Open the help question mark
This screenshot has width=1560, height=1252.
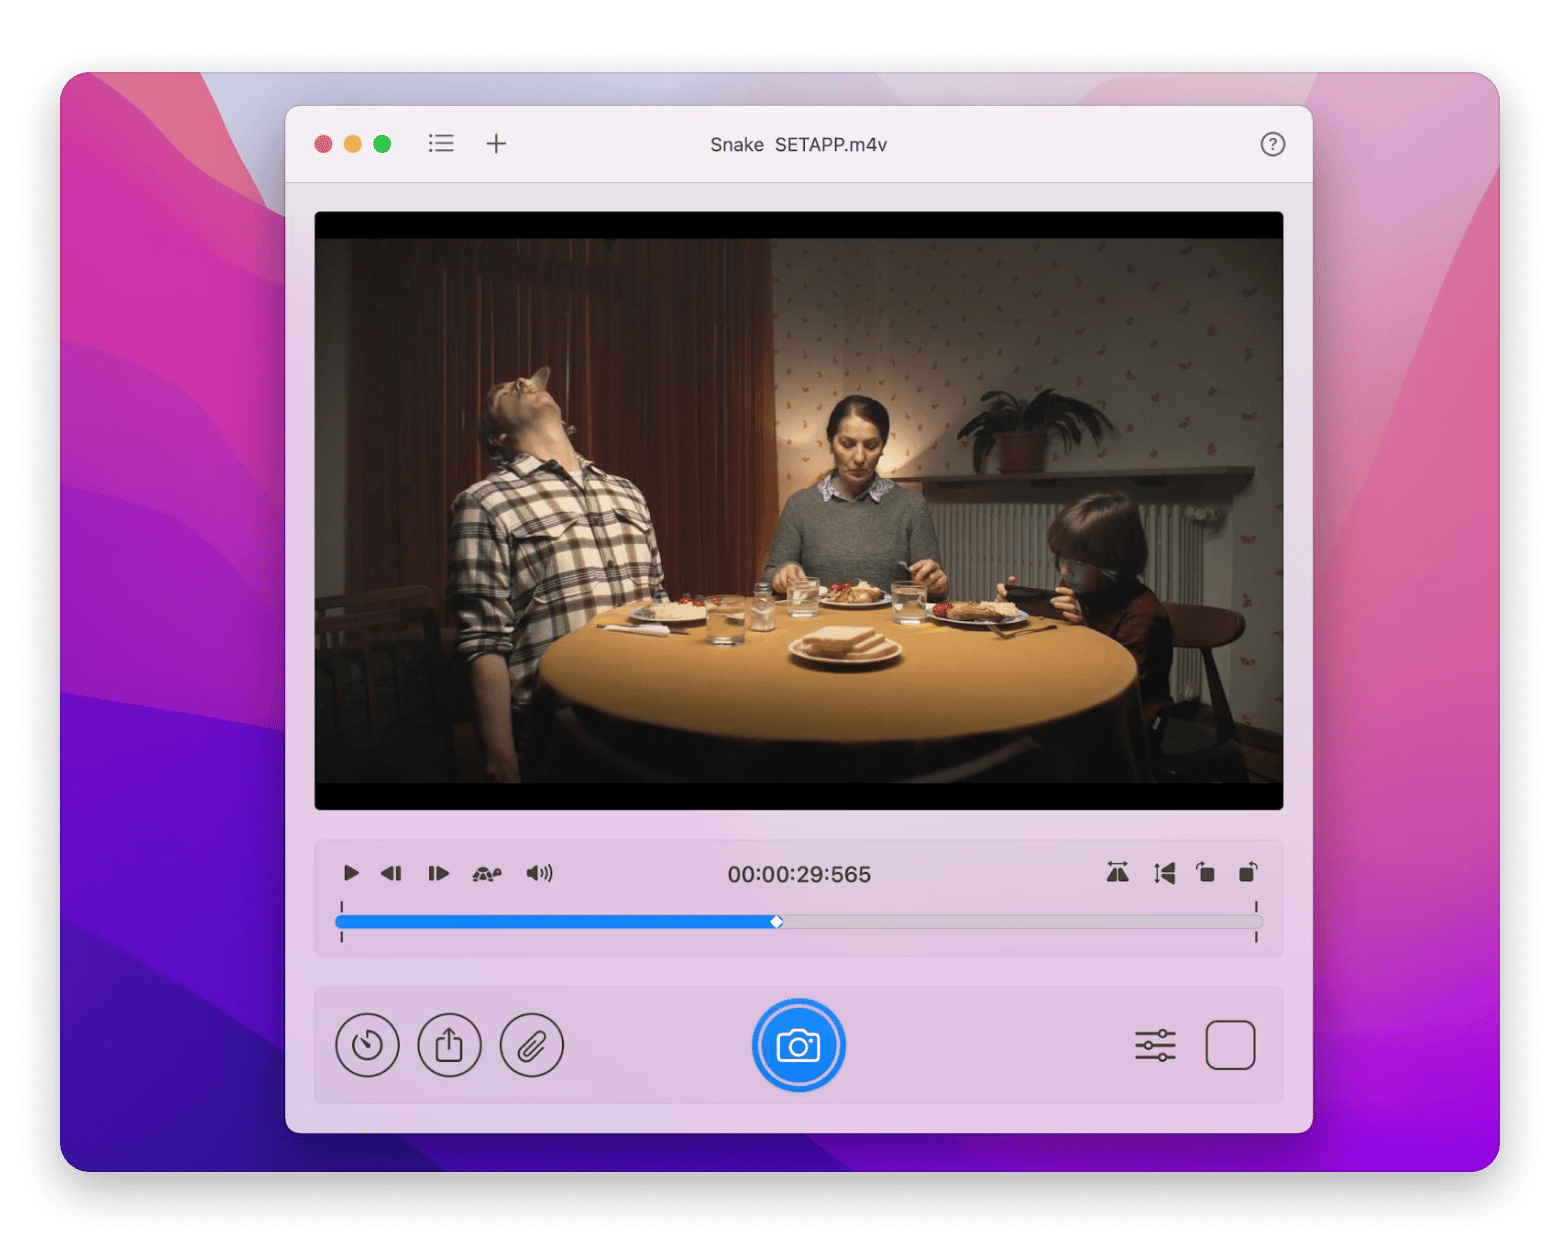(x=1272, y=144)
